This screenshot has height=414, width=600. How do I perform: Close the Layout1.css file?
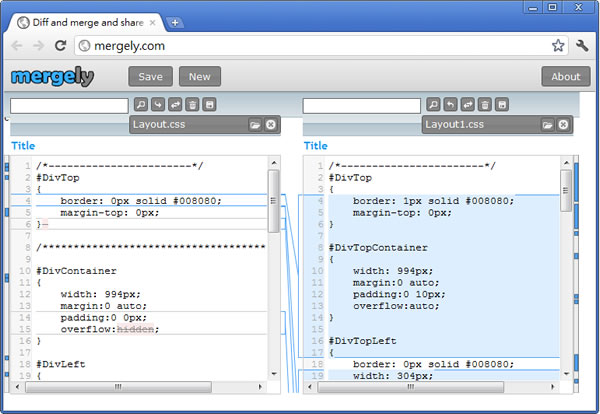563,125
